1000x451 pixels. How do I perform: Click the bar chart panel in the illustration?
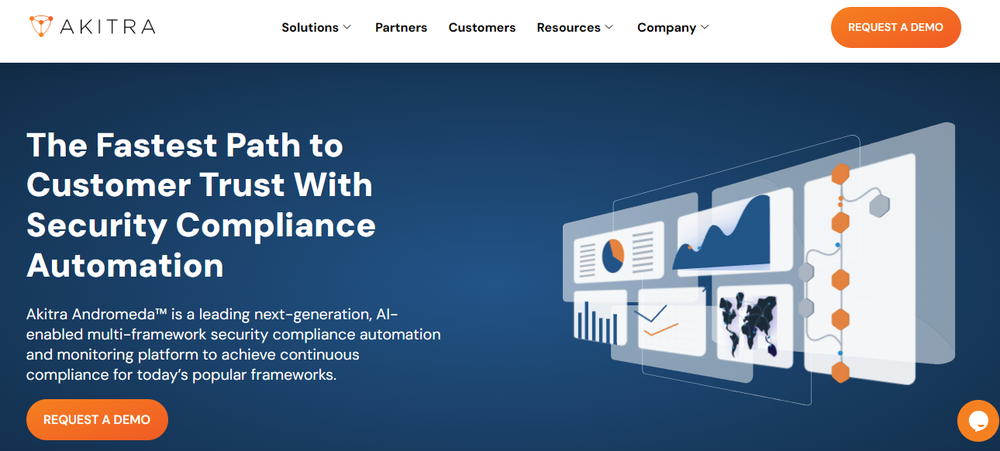[x=599, y=318]
